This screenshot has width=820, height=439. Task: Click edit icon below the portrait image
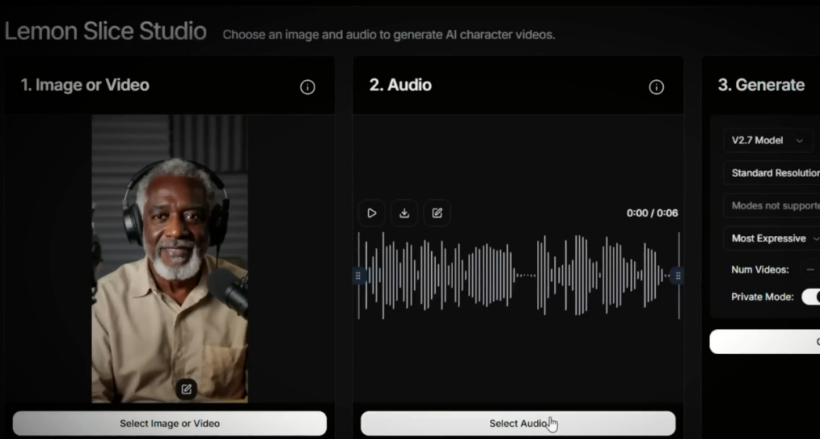(x=185, y=389)
